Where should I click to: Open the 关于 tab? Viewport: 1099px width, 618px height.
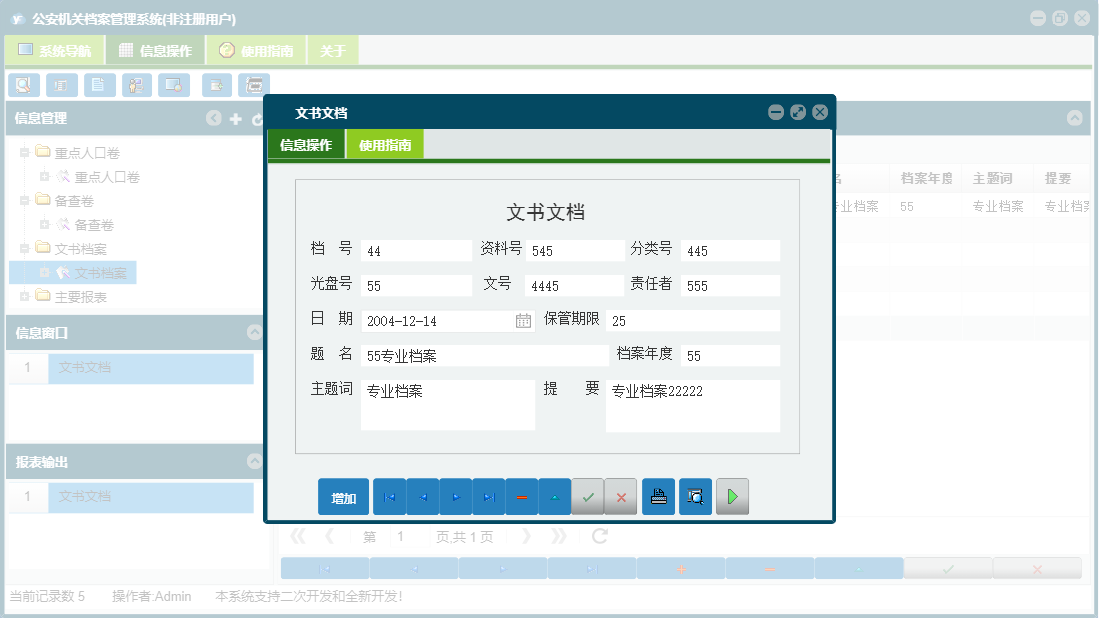pos(333,50)
